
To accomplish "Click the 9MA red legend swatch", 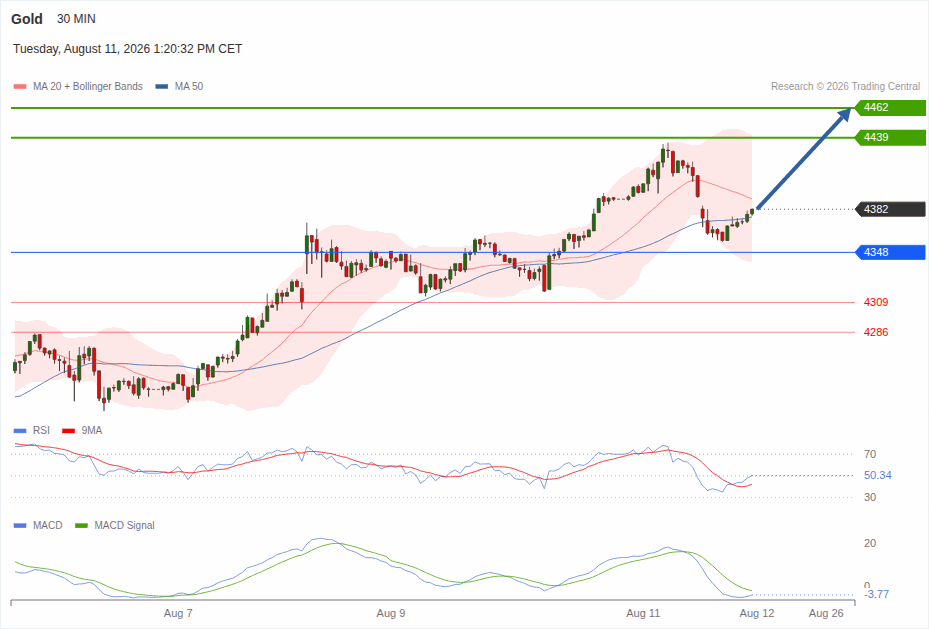I will [69, 431].
